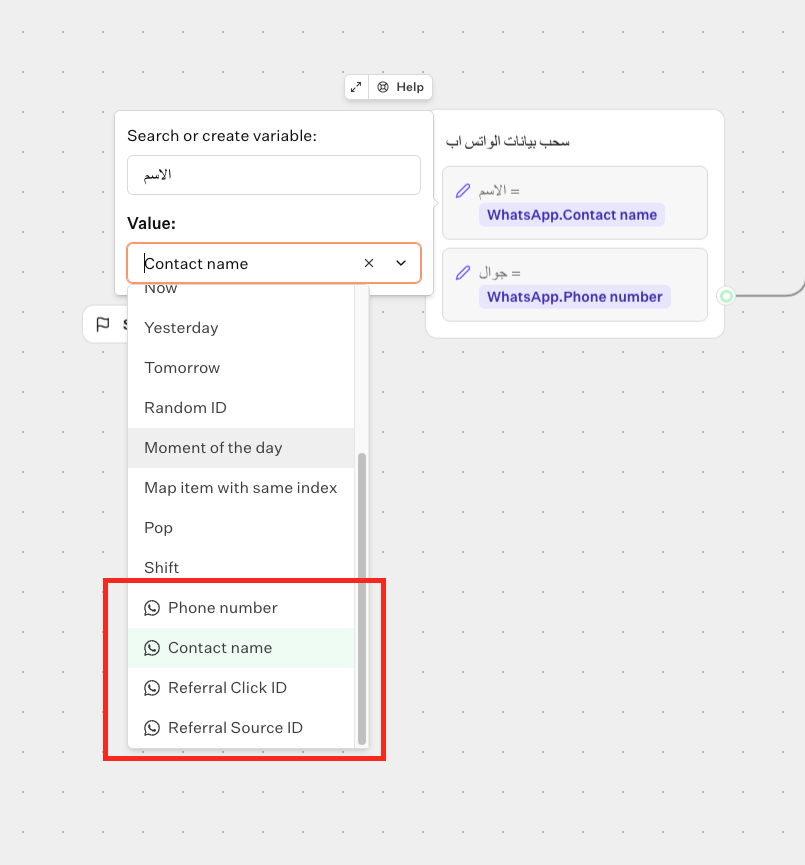The height and width of the screenshot is (865, 805).
Task: Click the WhatsApp.Contact name chip
Action: (x=571, y=215)
